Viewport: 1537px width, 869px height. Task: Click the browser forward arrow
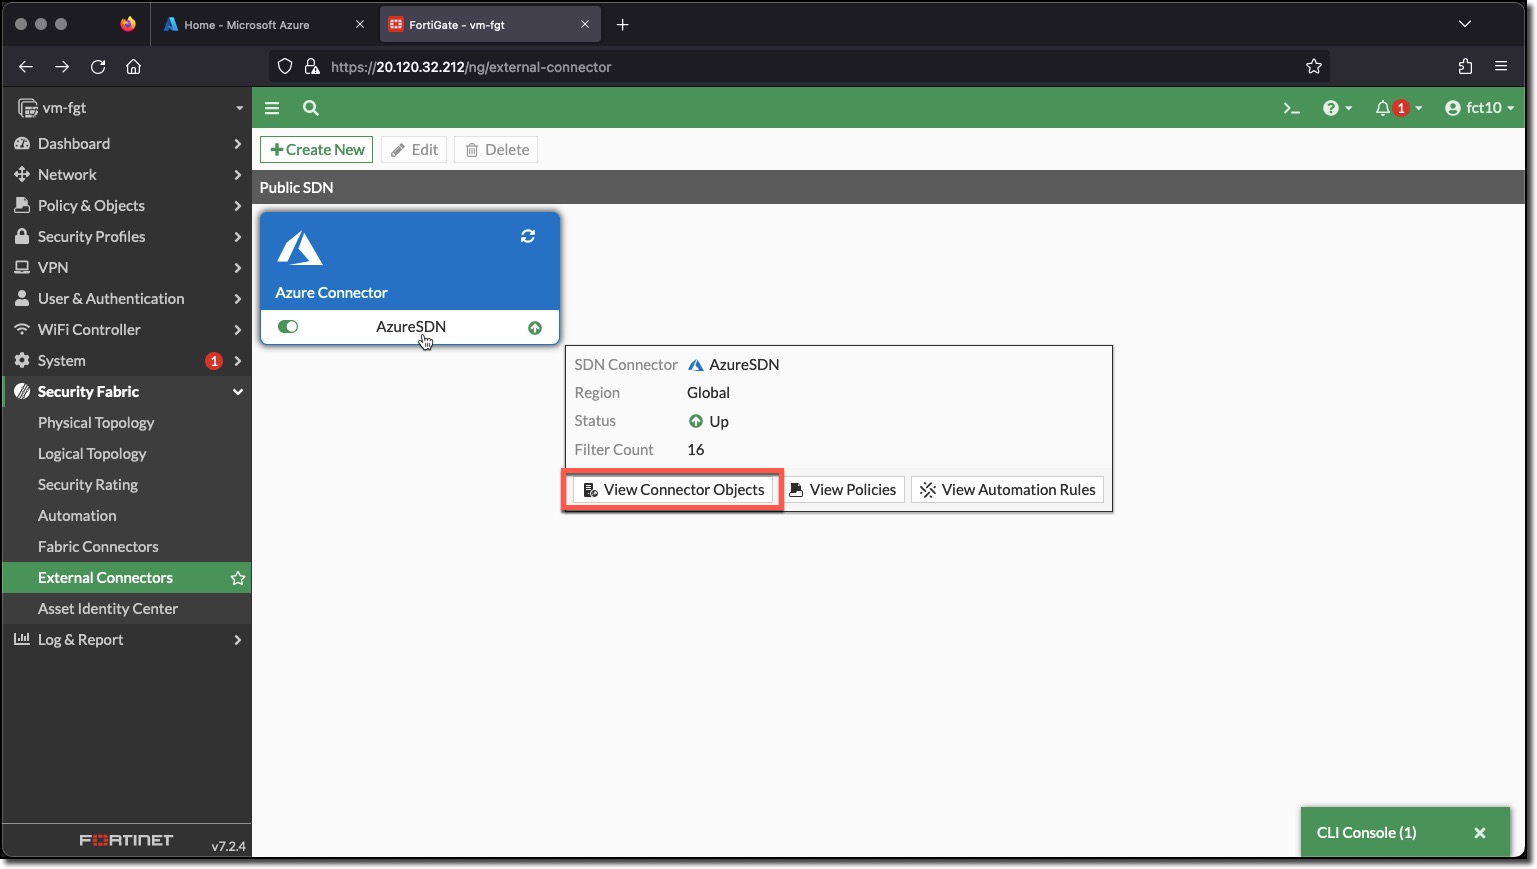[x=62, y=67]
